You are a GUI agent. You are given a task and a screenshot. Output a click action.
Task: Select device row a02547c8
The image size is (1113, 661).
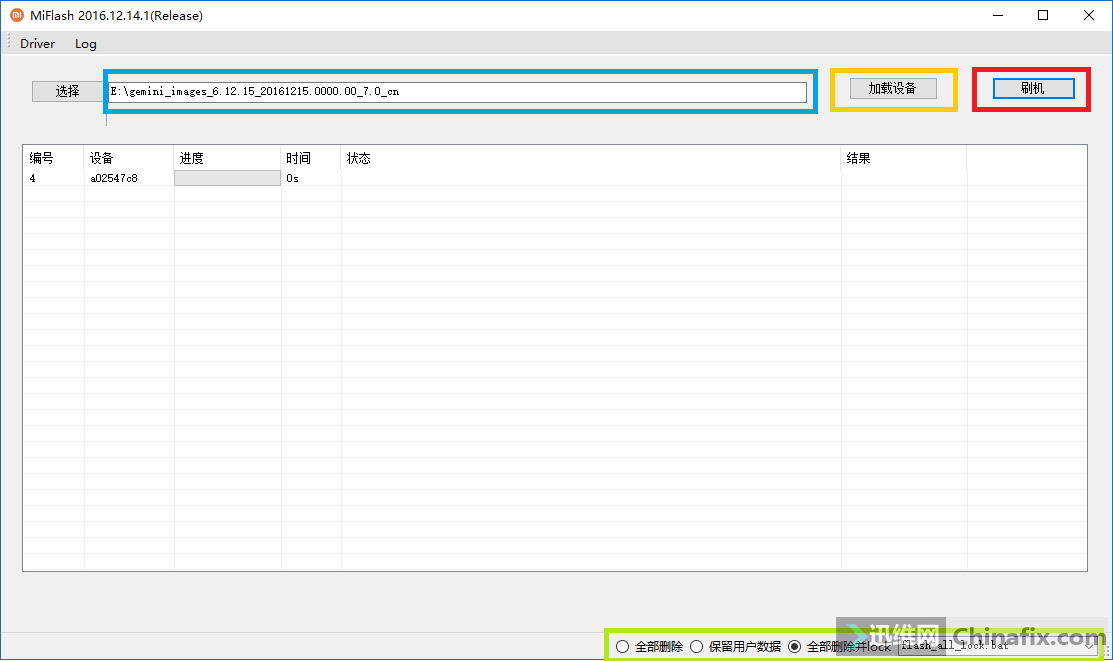[x=114, y=178]
